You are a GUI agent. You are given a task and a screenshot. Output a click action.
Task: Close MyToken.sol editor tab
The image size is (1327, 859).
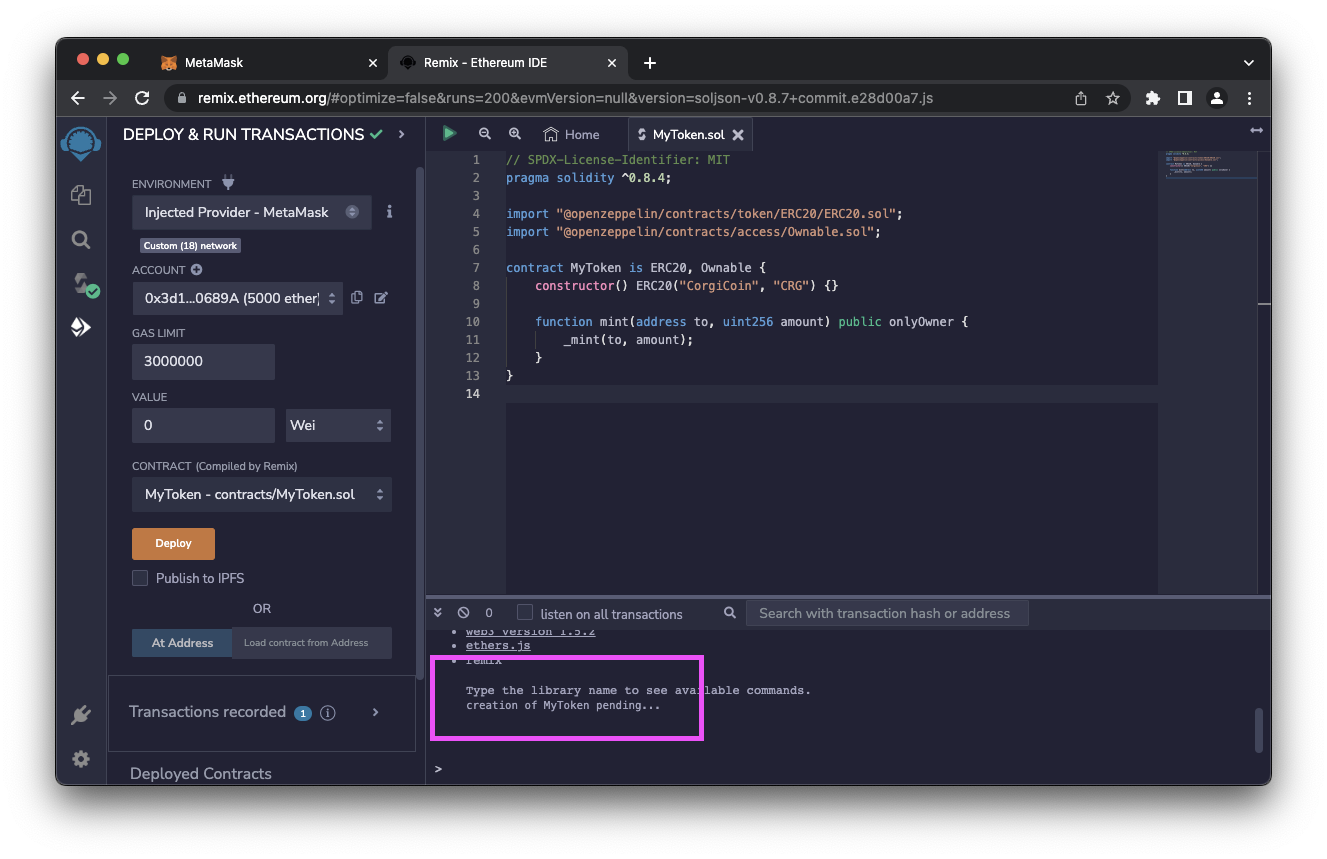point(738,134)
